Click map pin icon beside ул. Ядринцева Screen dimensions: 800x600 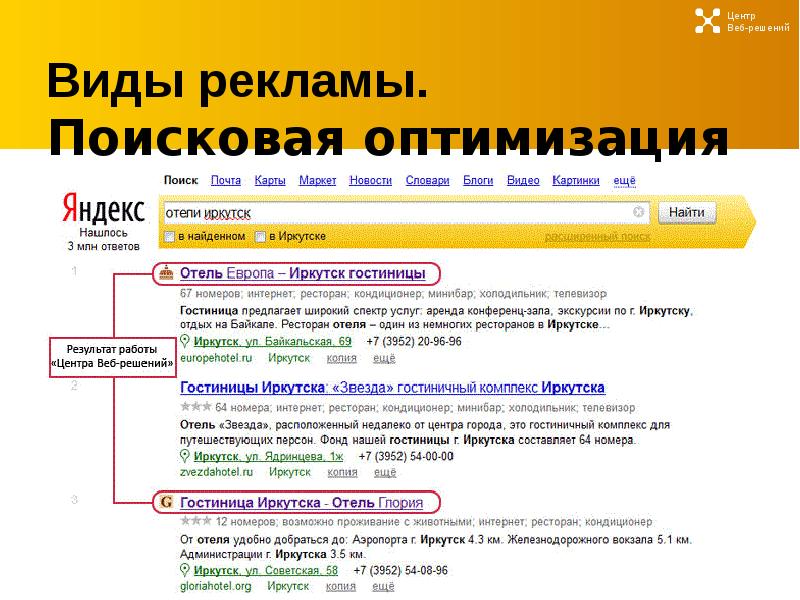(185, 456)
